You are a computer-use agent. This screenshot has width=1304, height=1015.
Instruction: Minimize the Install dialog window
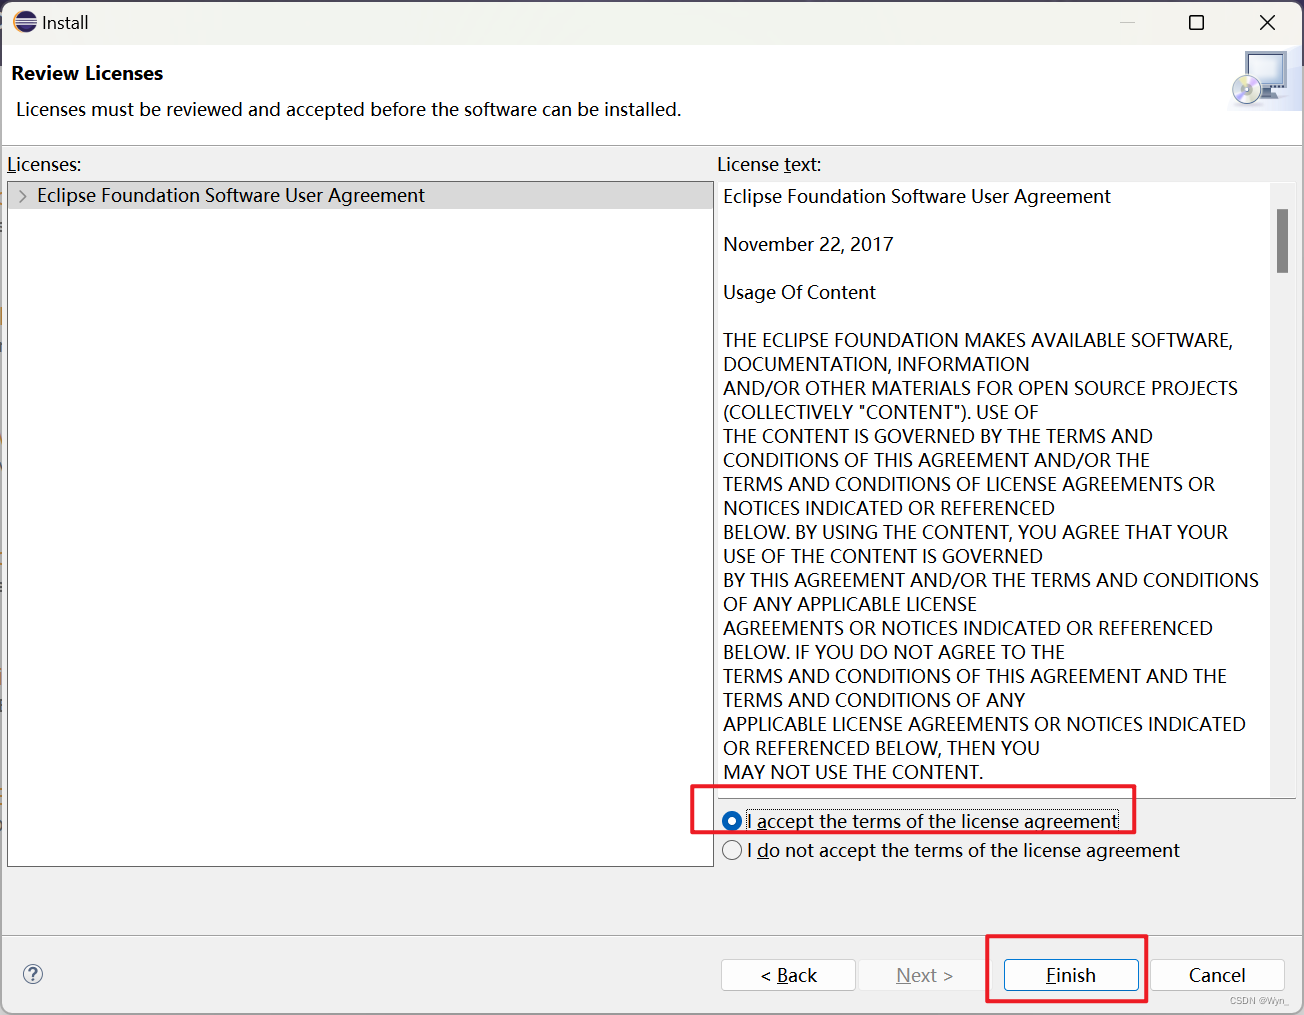(1127, 22)
